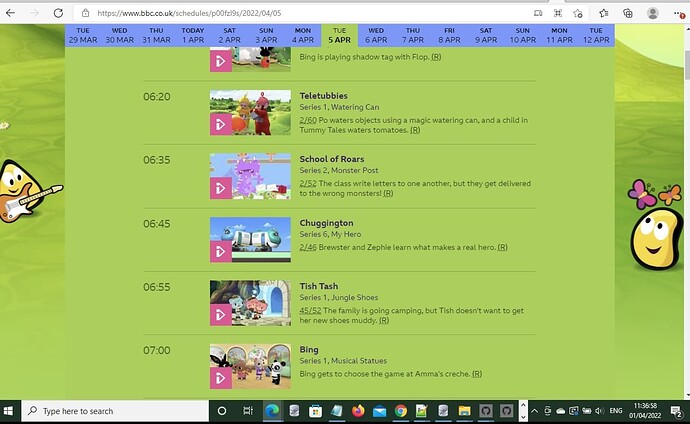Click the browser address bar URL

click(x=189, y=13)
